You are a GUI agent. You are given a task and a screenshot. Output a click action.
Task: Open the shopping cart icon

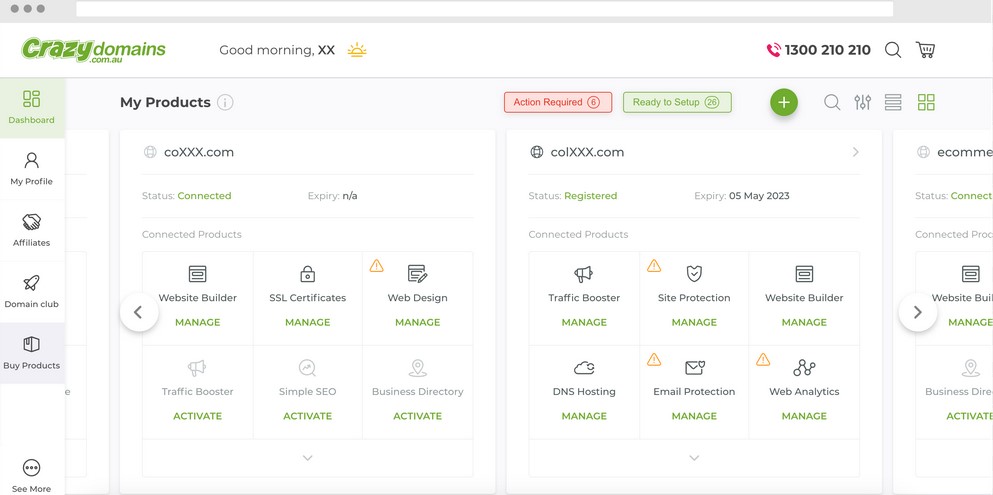(926, 50)
